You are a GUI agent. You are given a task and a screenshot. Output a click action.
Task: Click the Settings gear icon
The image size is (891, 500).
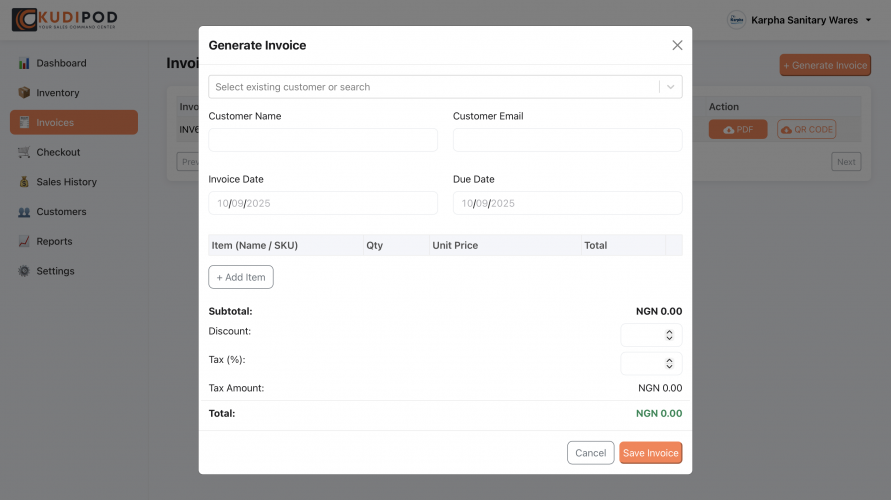(x=24, y=271)
